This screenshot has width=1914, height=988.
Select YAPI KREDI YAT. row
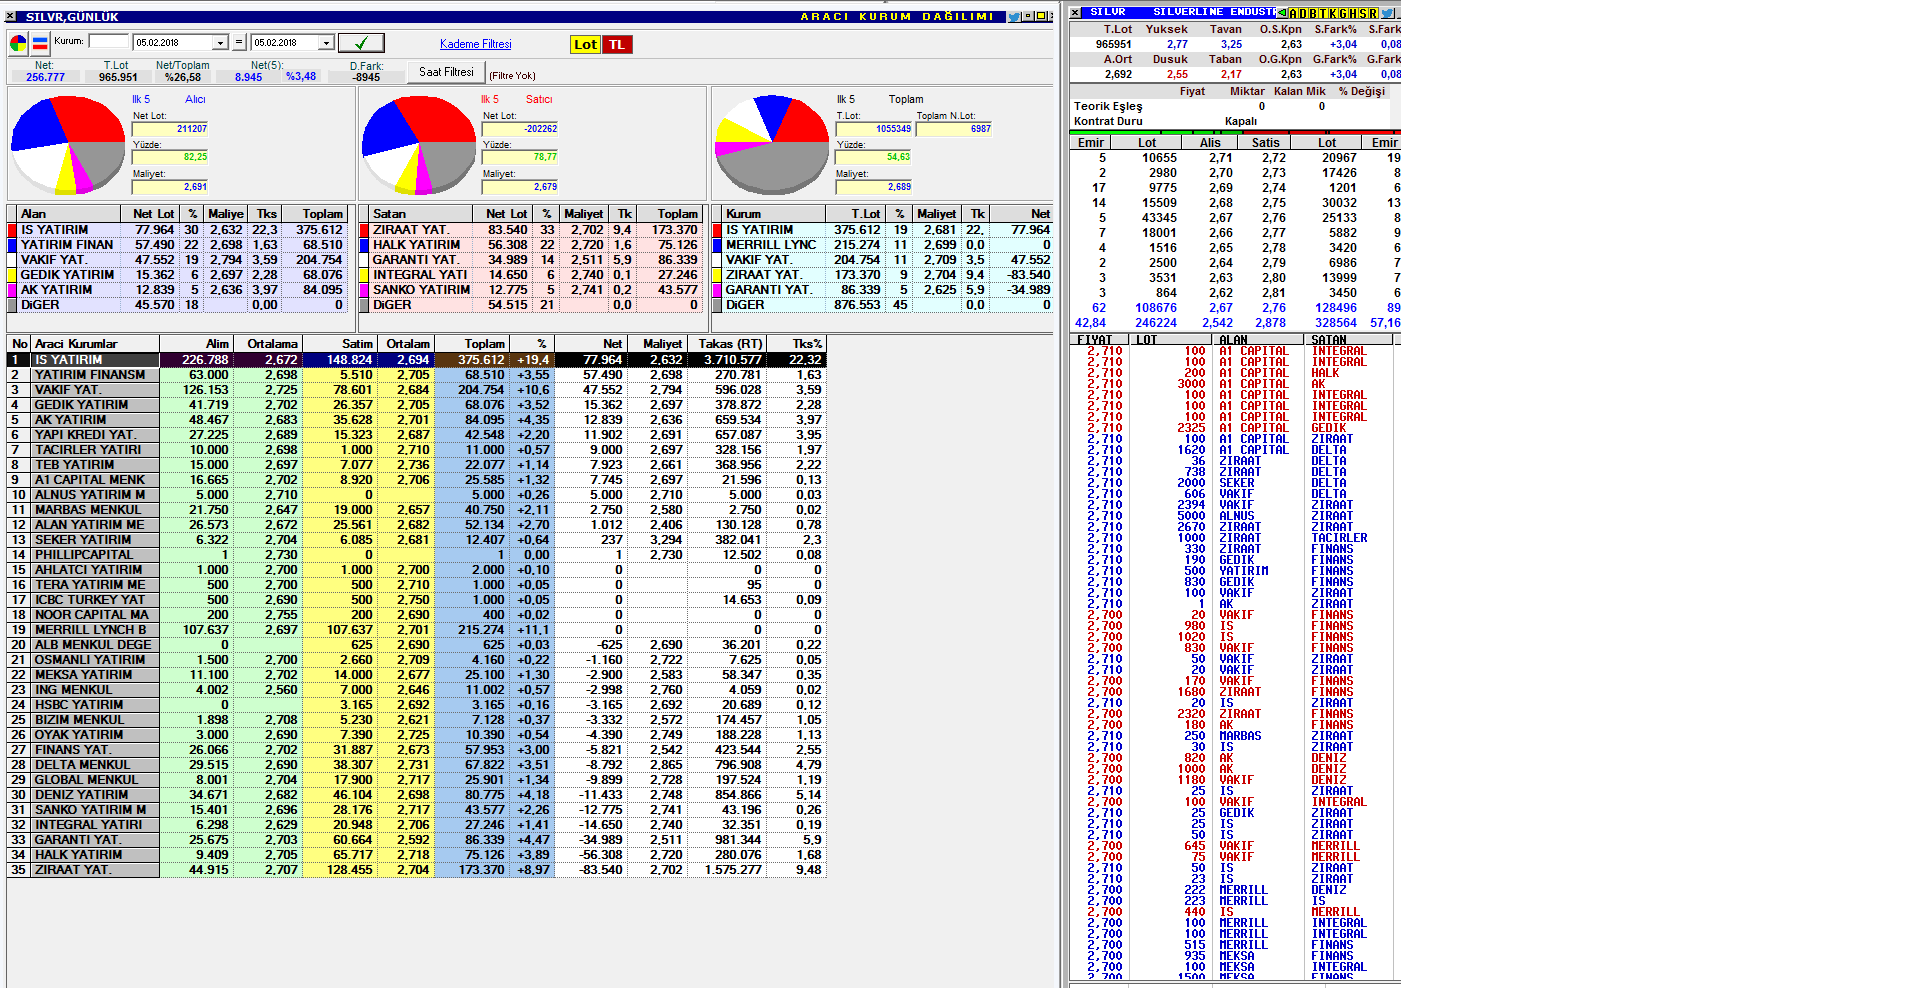[417, 435]
